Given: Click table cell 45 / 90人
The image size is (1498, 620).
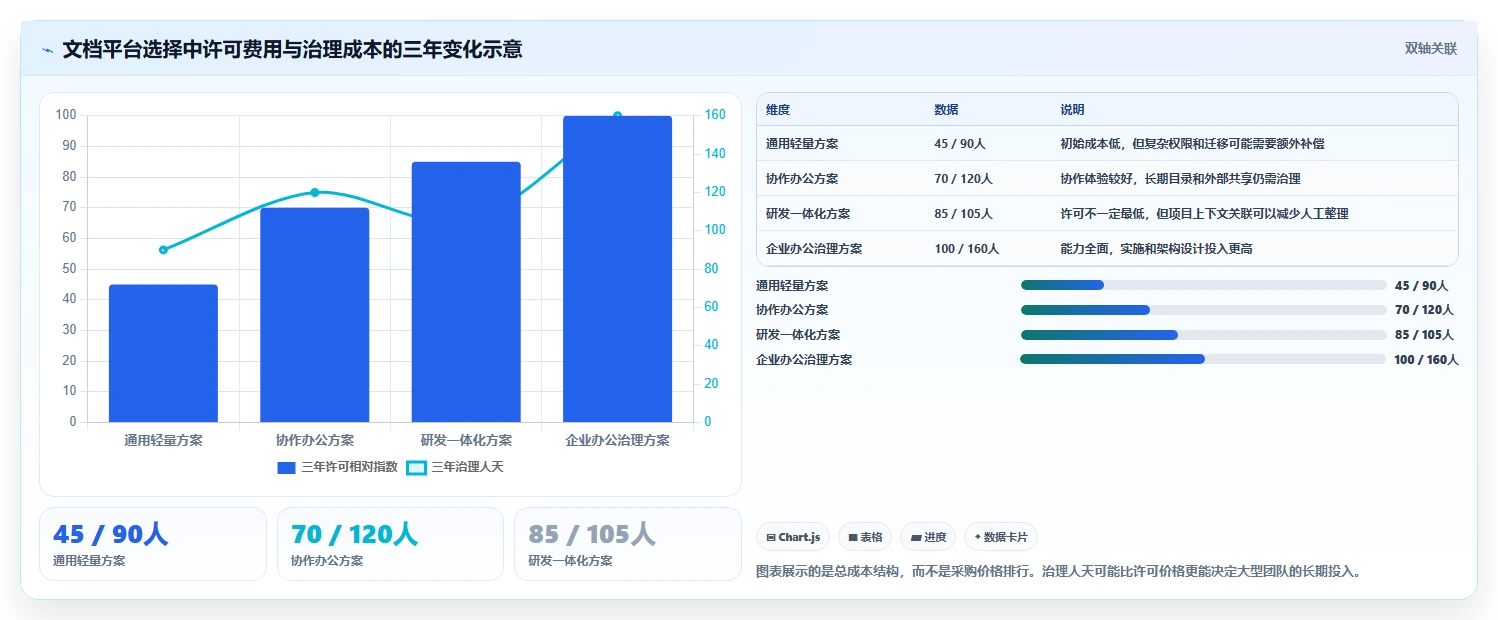Looking at the screenshot, I should 960,144.
